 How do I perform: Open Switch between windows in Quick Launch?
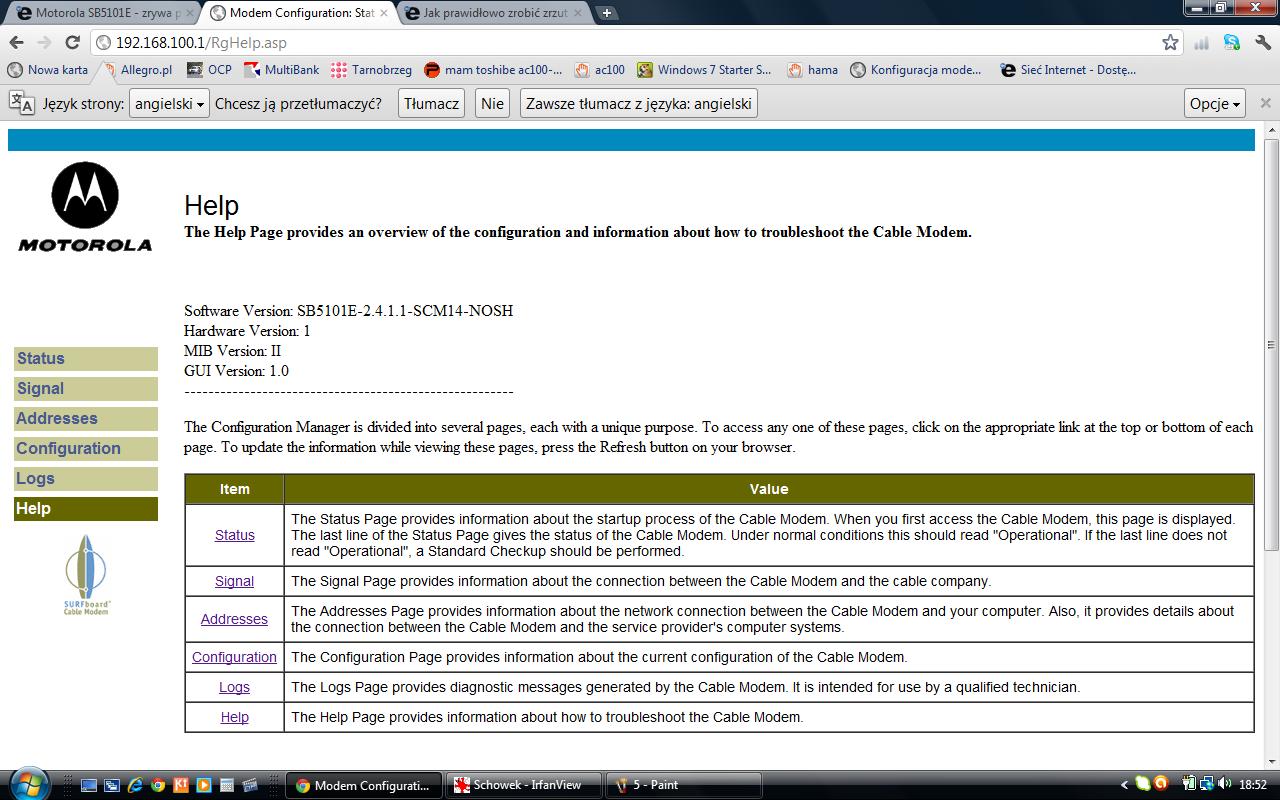coord(111,785)
